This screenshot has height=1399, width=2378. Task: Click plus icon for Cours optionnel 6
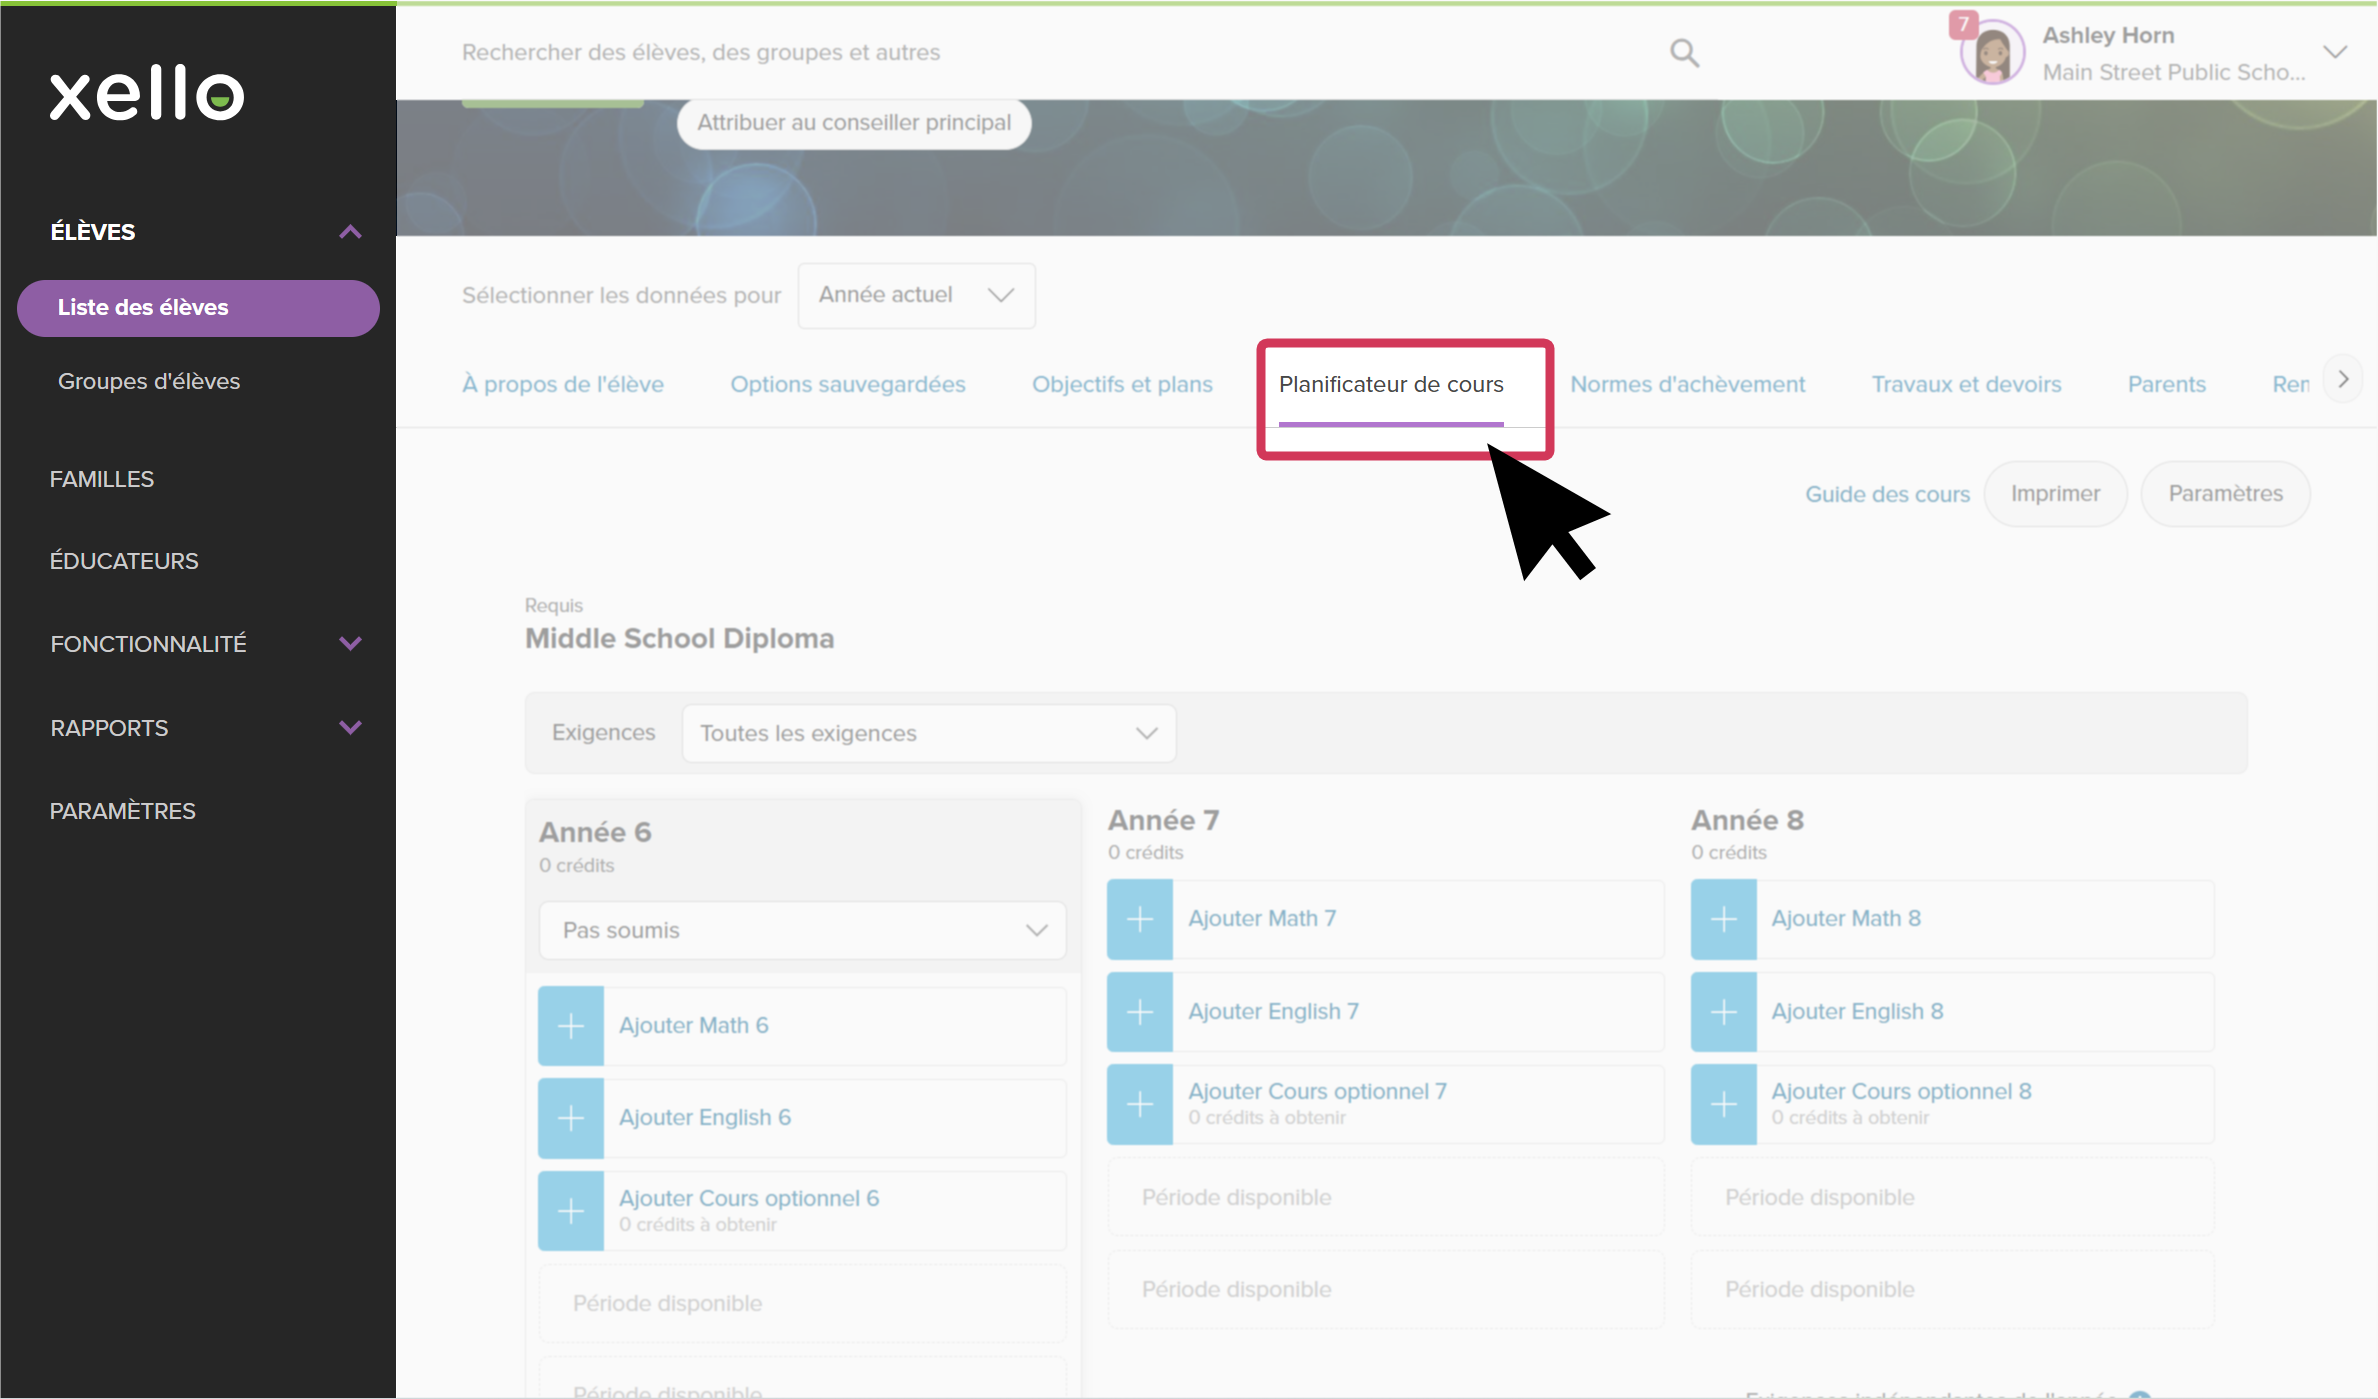coord(571,1211)
